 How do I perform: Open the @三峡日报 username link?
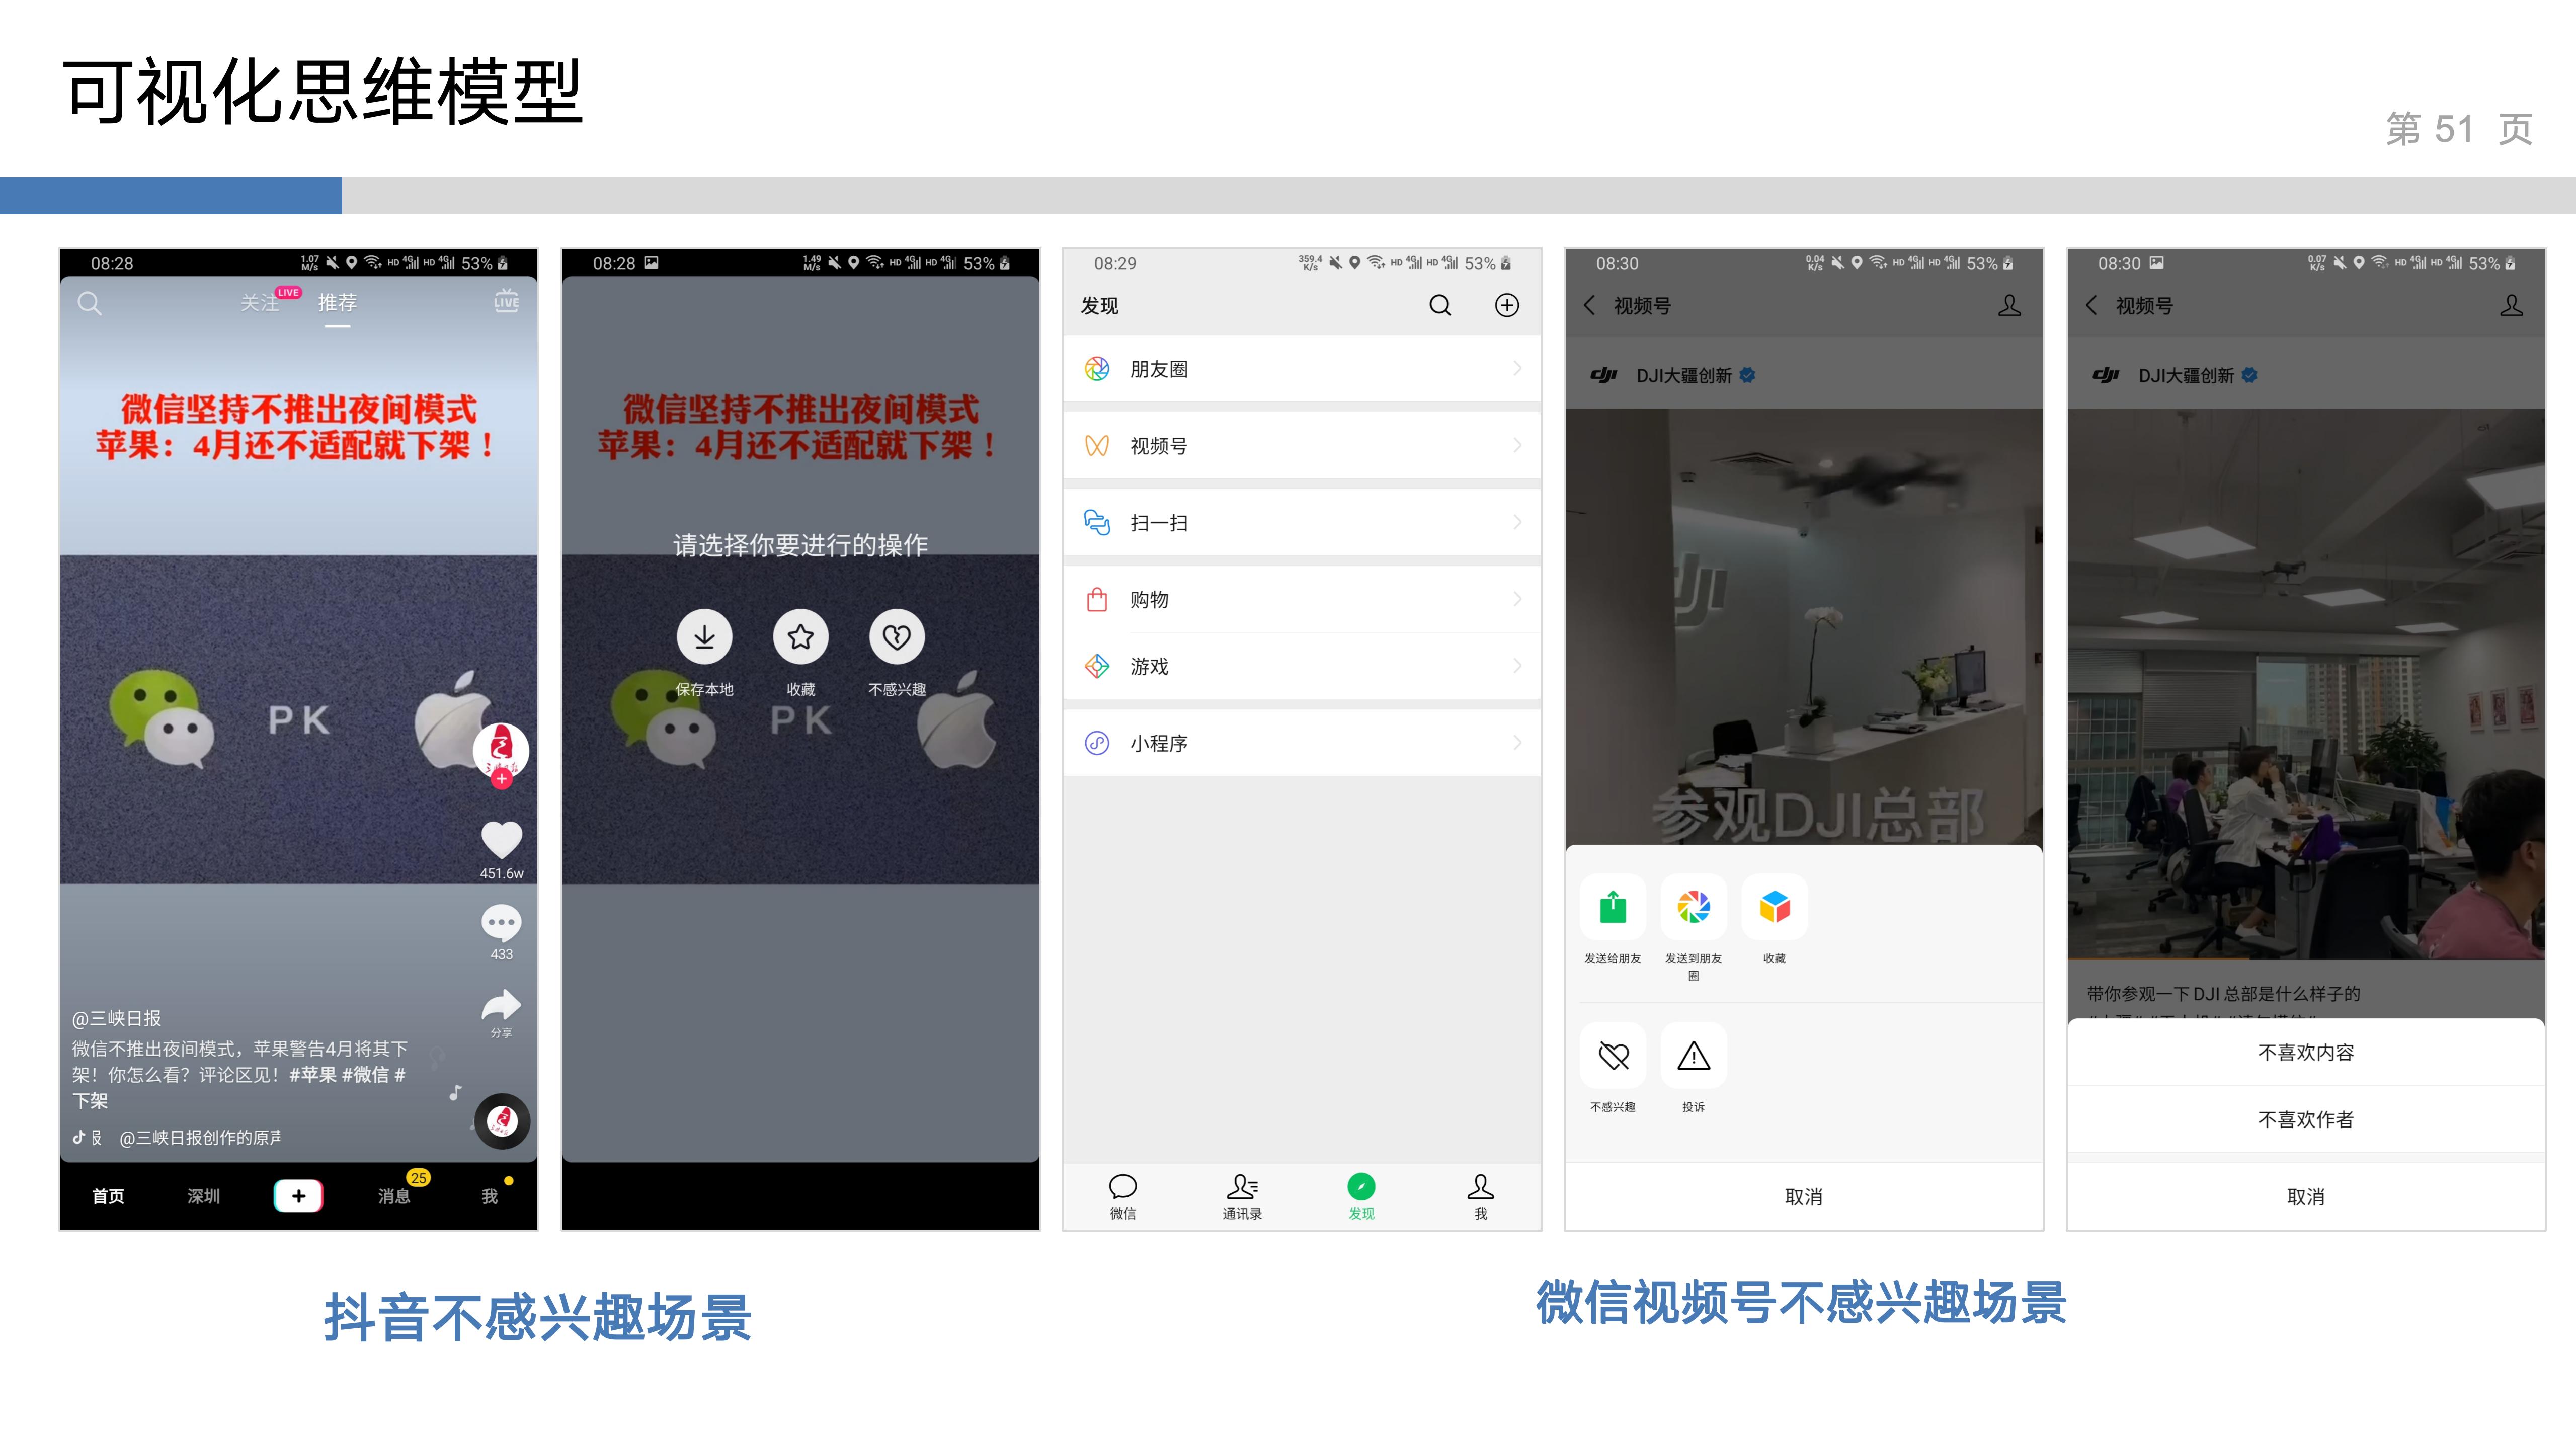tap(116, 1018)
